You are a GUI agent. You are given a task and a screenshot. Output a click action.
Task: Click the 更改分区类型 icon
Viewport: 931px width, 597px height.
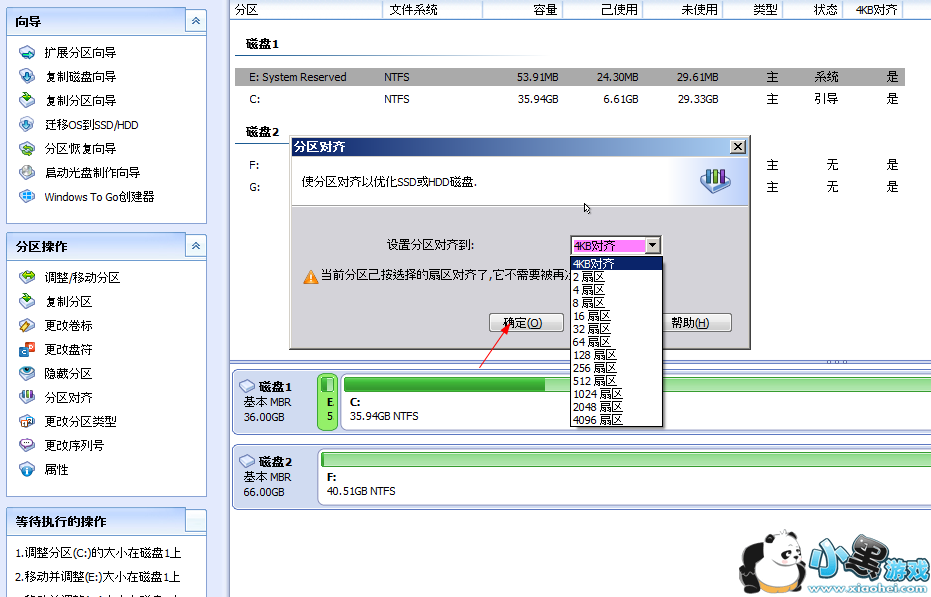(27, 421)
